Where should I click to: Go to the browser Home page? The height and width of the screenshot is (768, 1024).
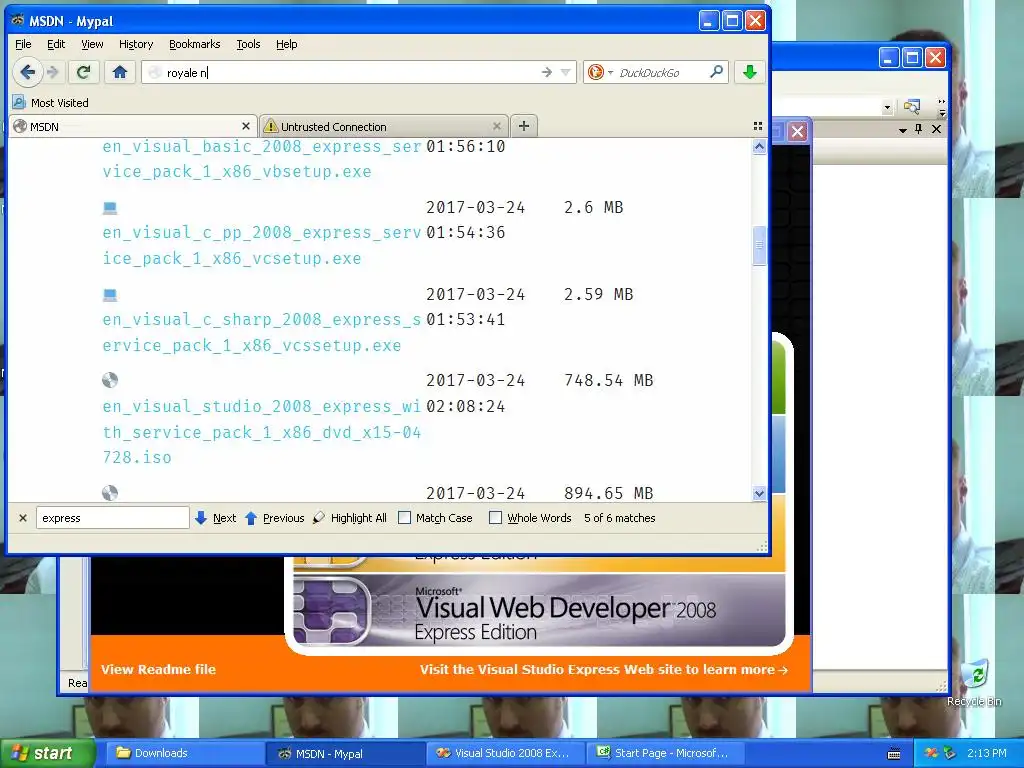(x=120, y=72)
